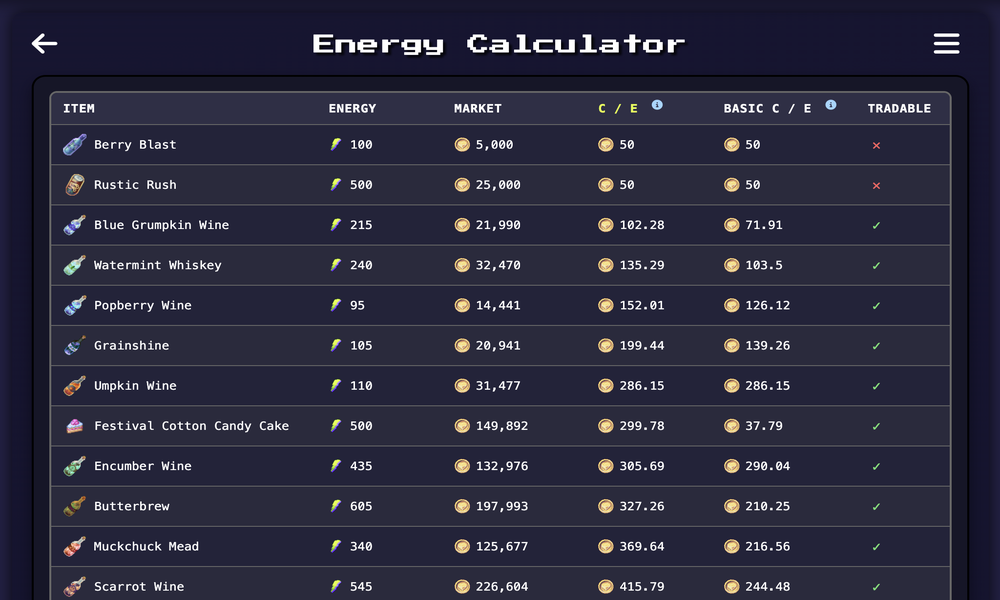Click the C / E value 152.01

point(642,305)
